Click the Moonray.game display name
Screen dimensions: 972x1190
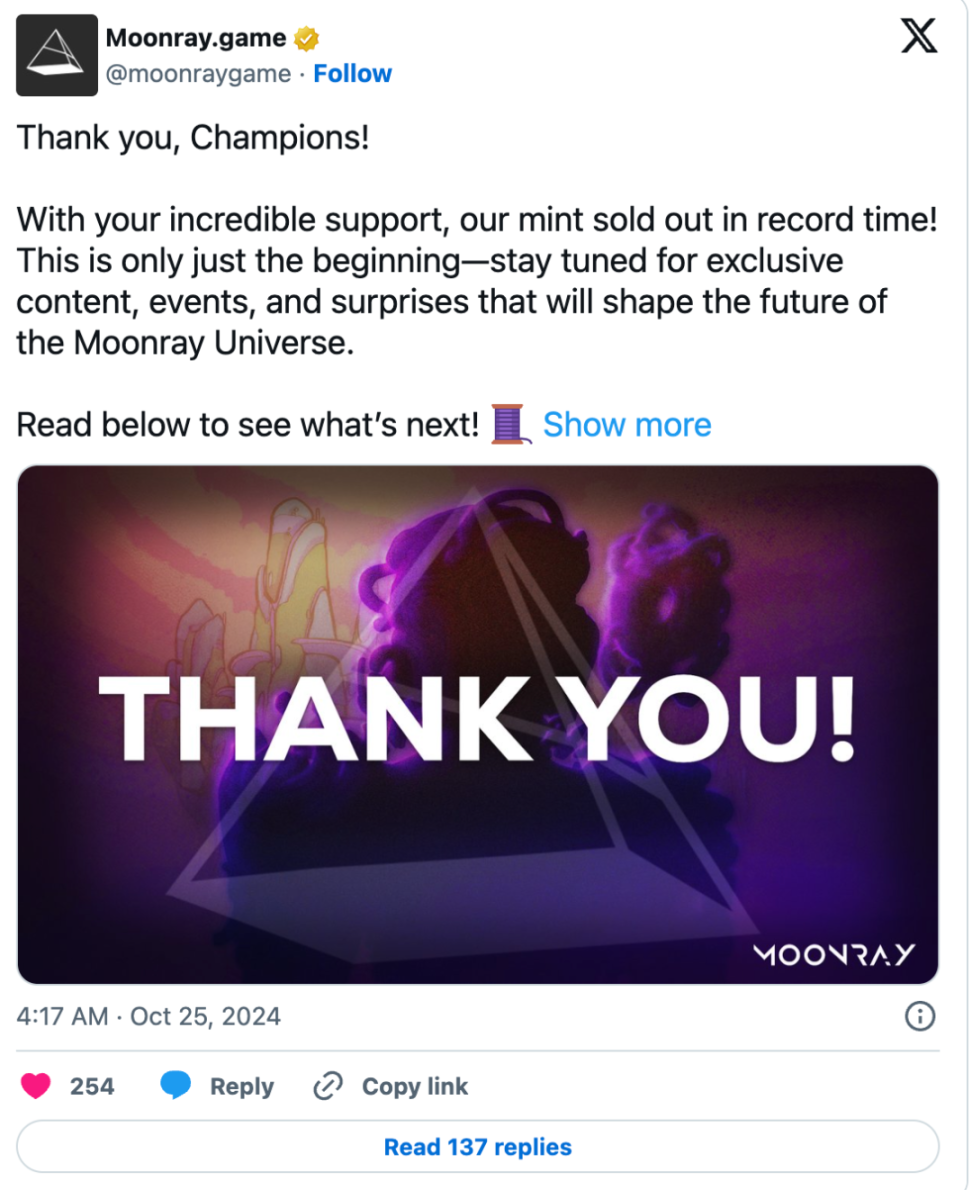tap(196, 38)
